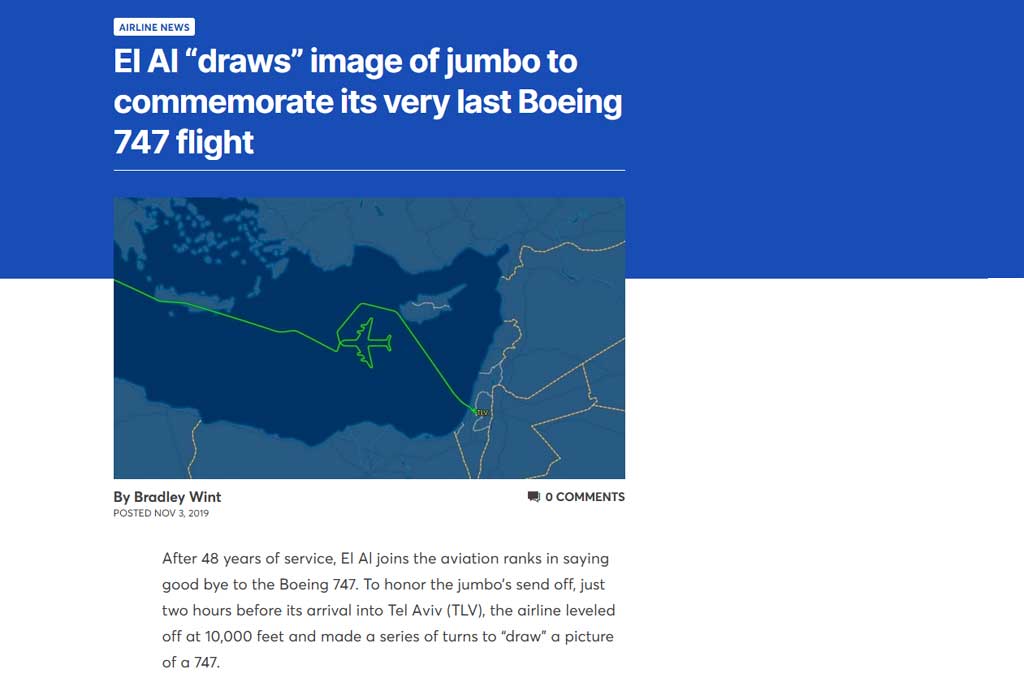Select the TLV airport marker on map
The height and width of the screenshot is (685, 1024).
[x=482, y=413]
